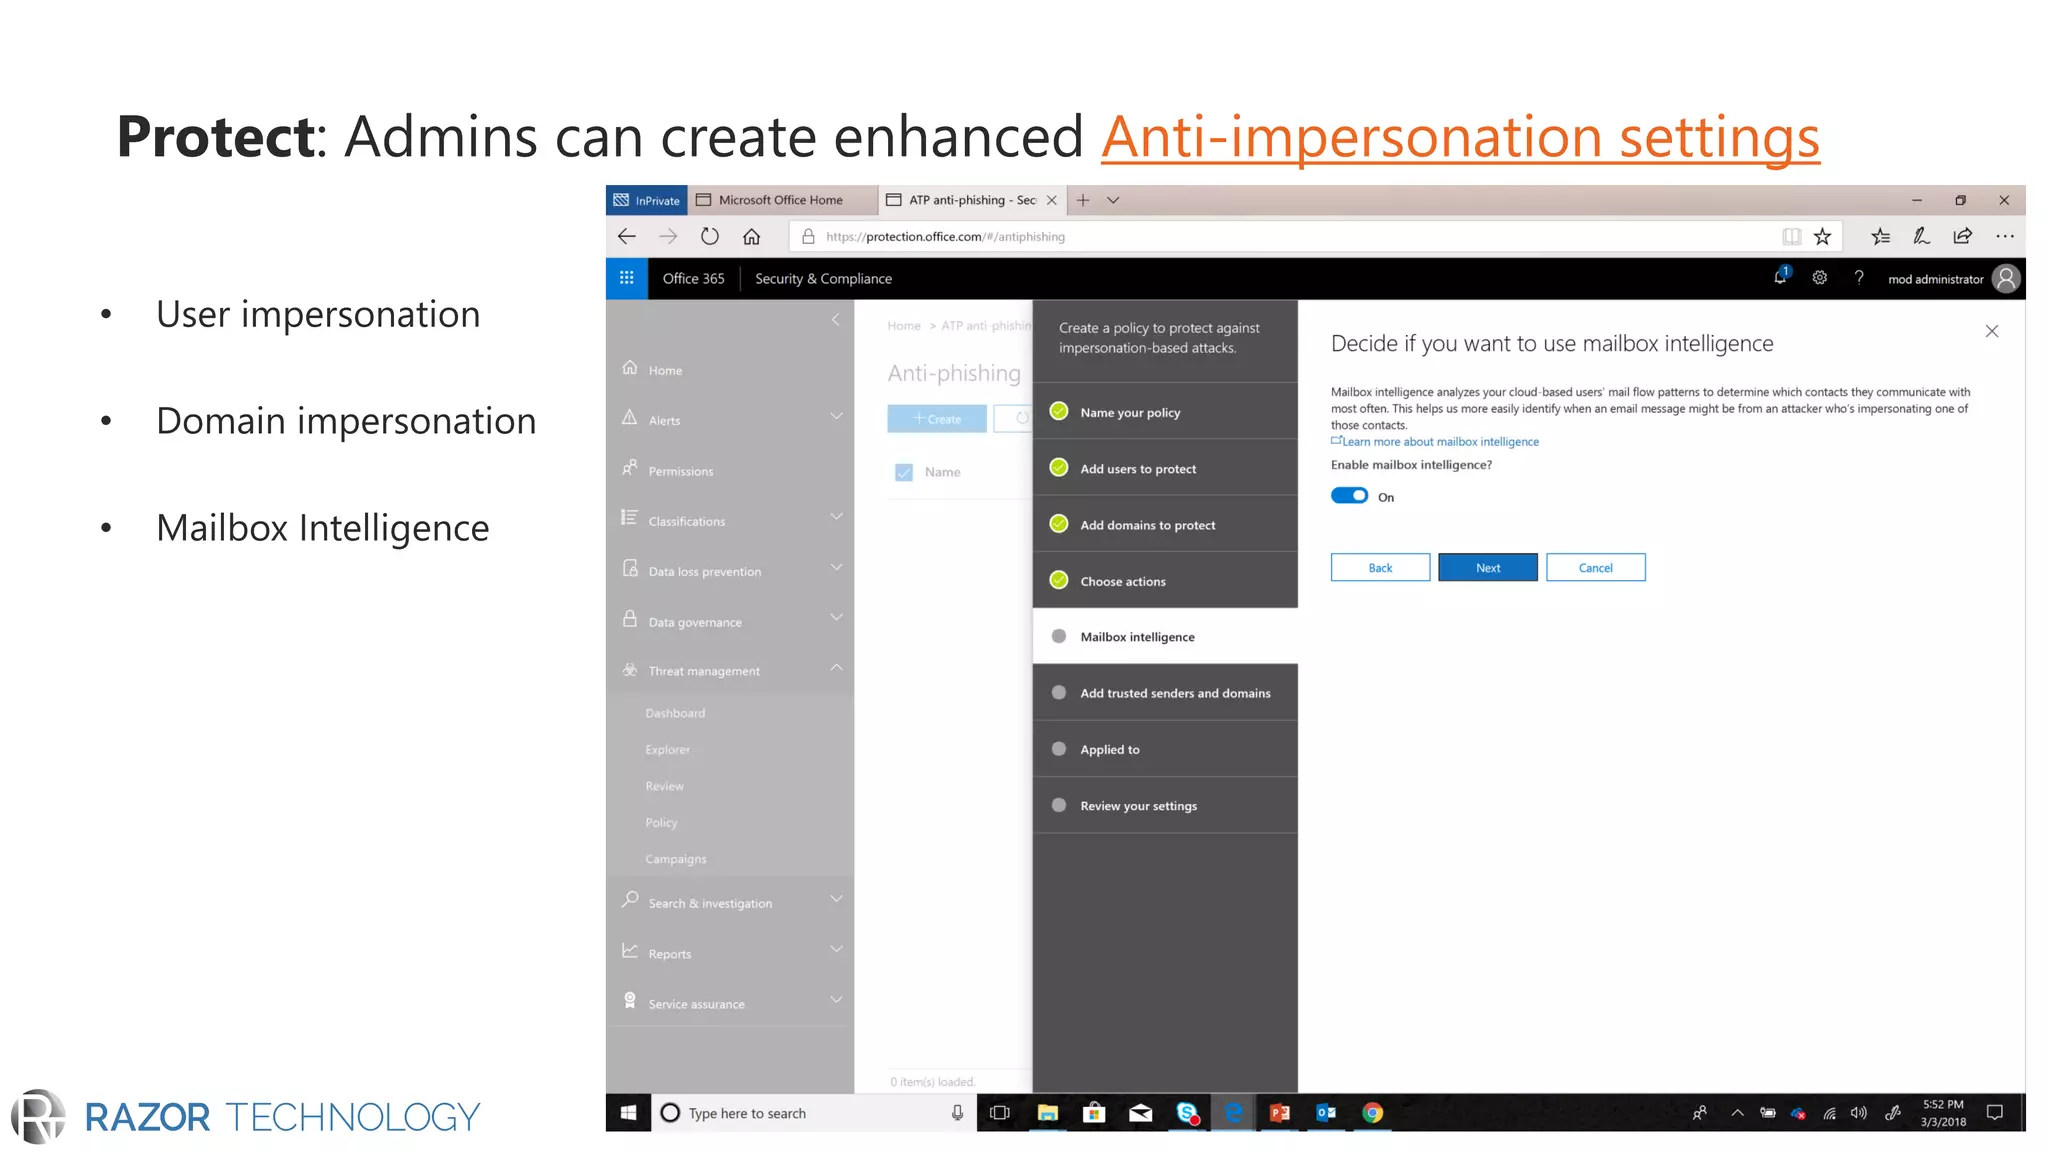This screenshot has height=1152, width=2048.
Task: Open the notifications bell icon
Action: coord(1781,277)
